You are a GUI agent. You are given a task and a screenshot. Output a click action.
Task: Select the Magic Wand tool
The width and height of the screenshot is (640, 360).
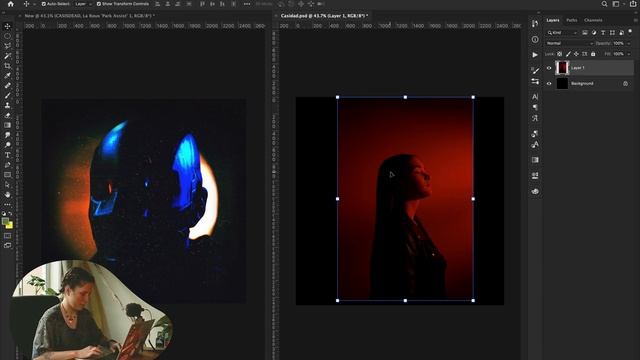coord(7,56)
